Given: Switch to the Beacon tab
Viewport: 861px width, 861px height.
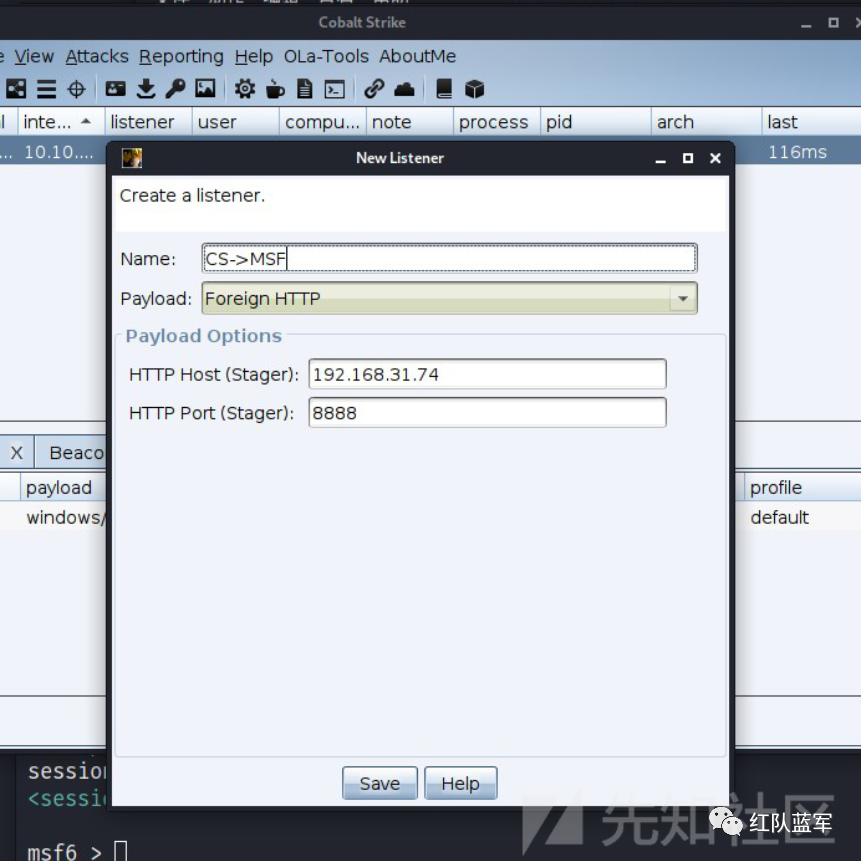Looking at the screenshot, I should [71, 452].
